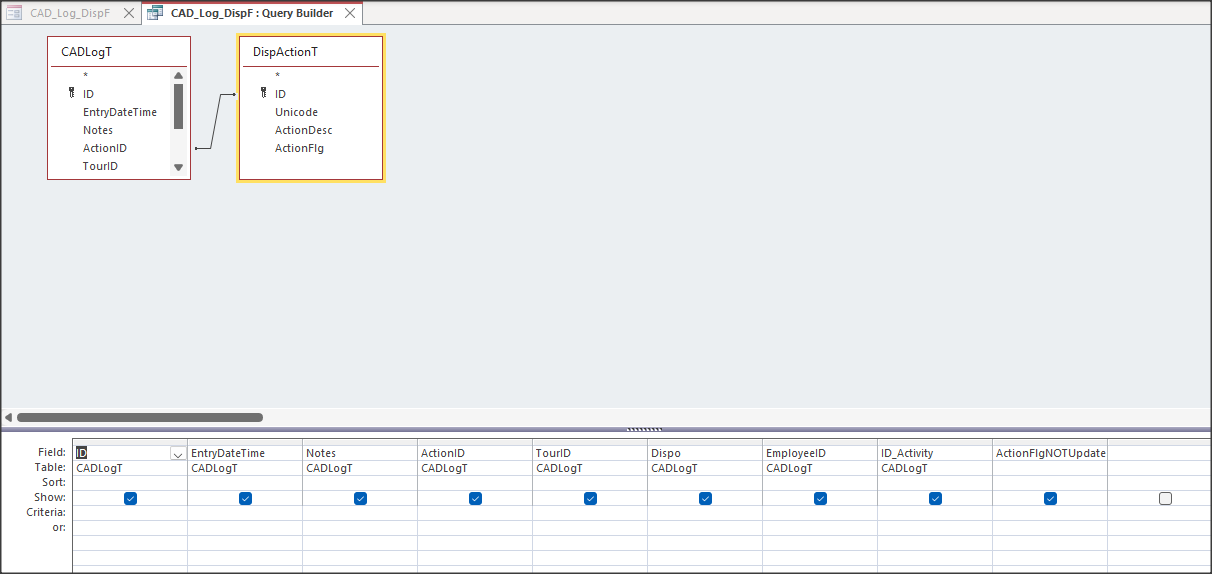Switch to the CAD_Log_DispF form tab
The height and width of the screenshot is (574, 1212).
(70, 13)
